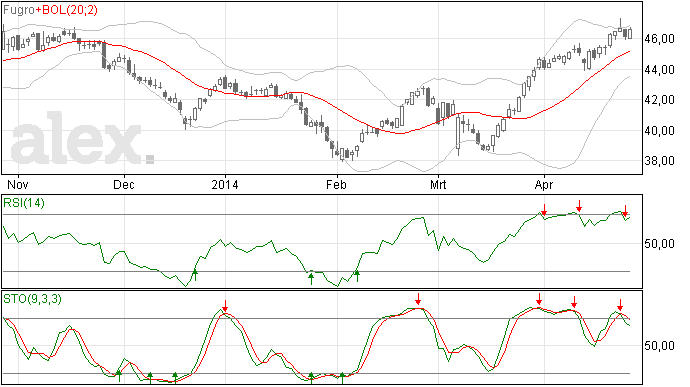Click the 50,00 label on the RSI panel
Image resolution: width=690 pixels, height=387 pixels.
pos(659,243)
